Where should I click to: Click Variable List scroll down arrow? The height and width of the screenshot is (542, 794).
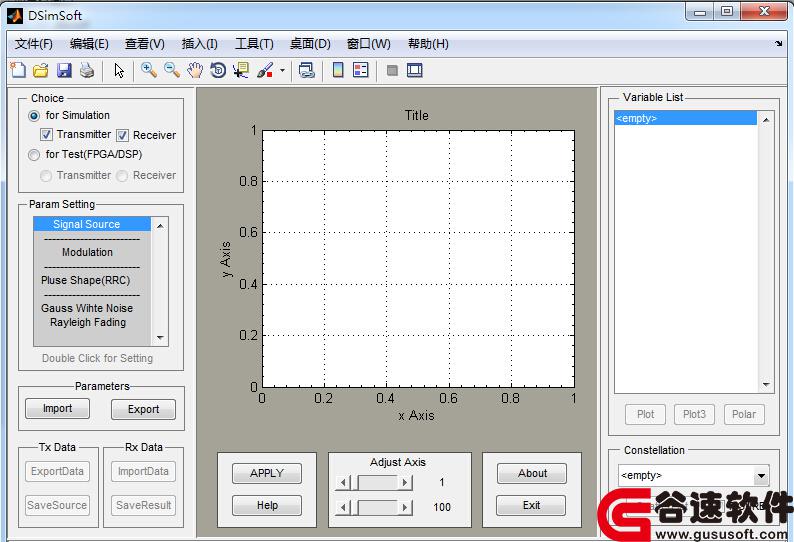click(766, 385)
